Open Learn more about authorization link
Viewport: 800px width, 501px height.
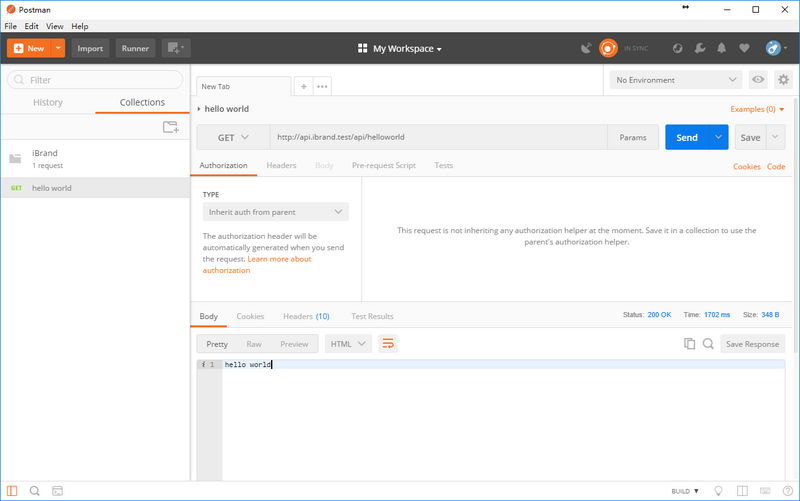point(257,264)
